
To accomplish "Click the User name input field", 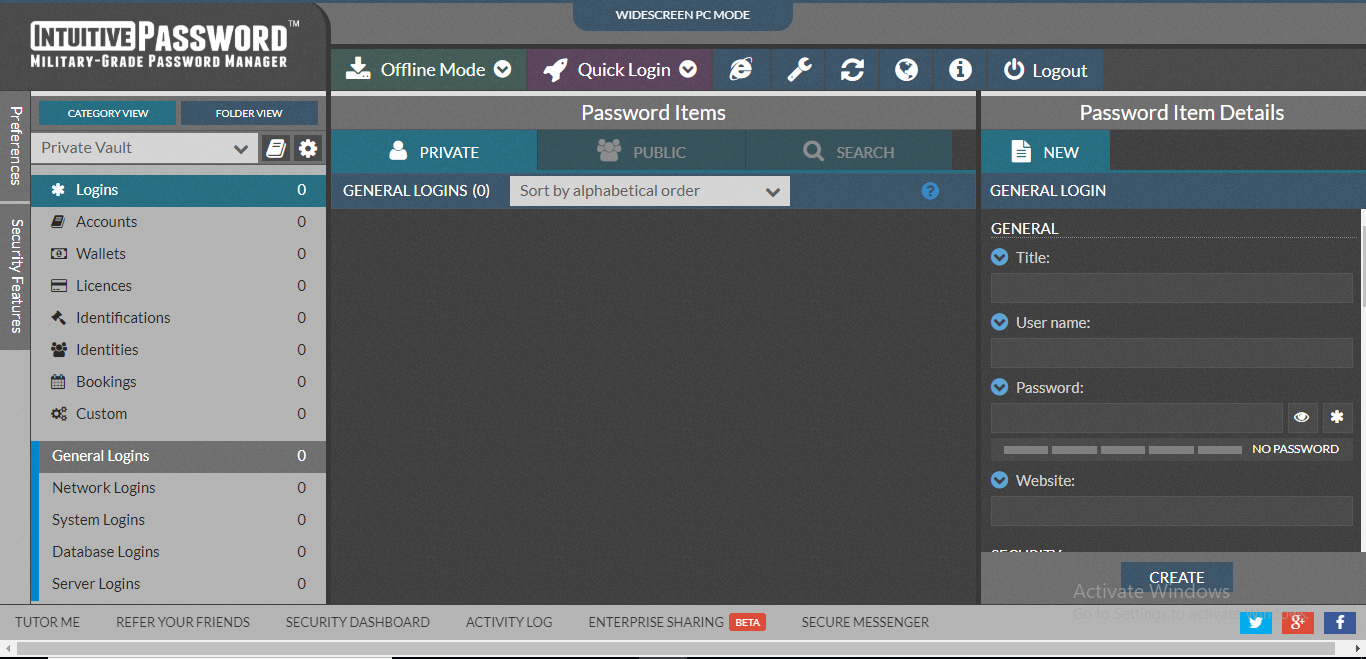I will (x=1171, y=353).
